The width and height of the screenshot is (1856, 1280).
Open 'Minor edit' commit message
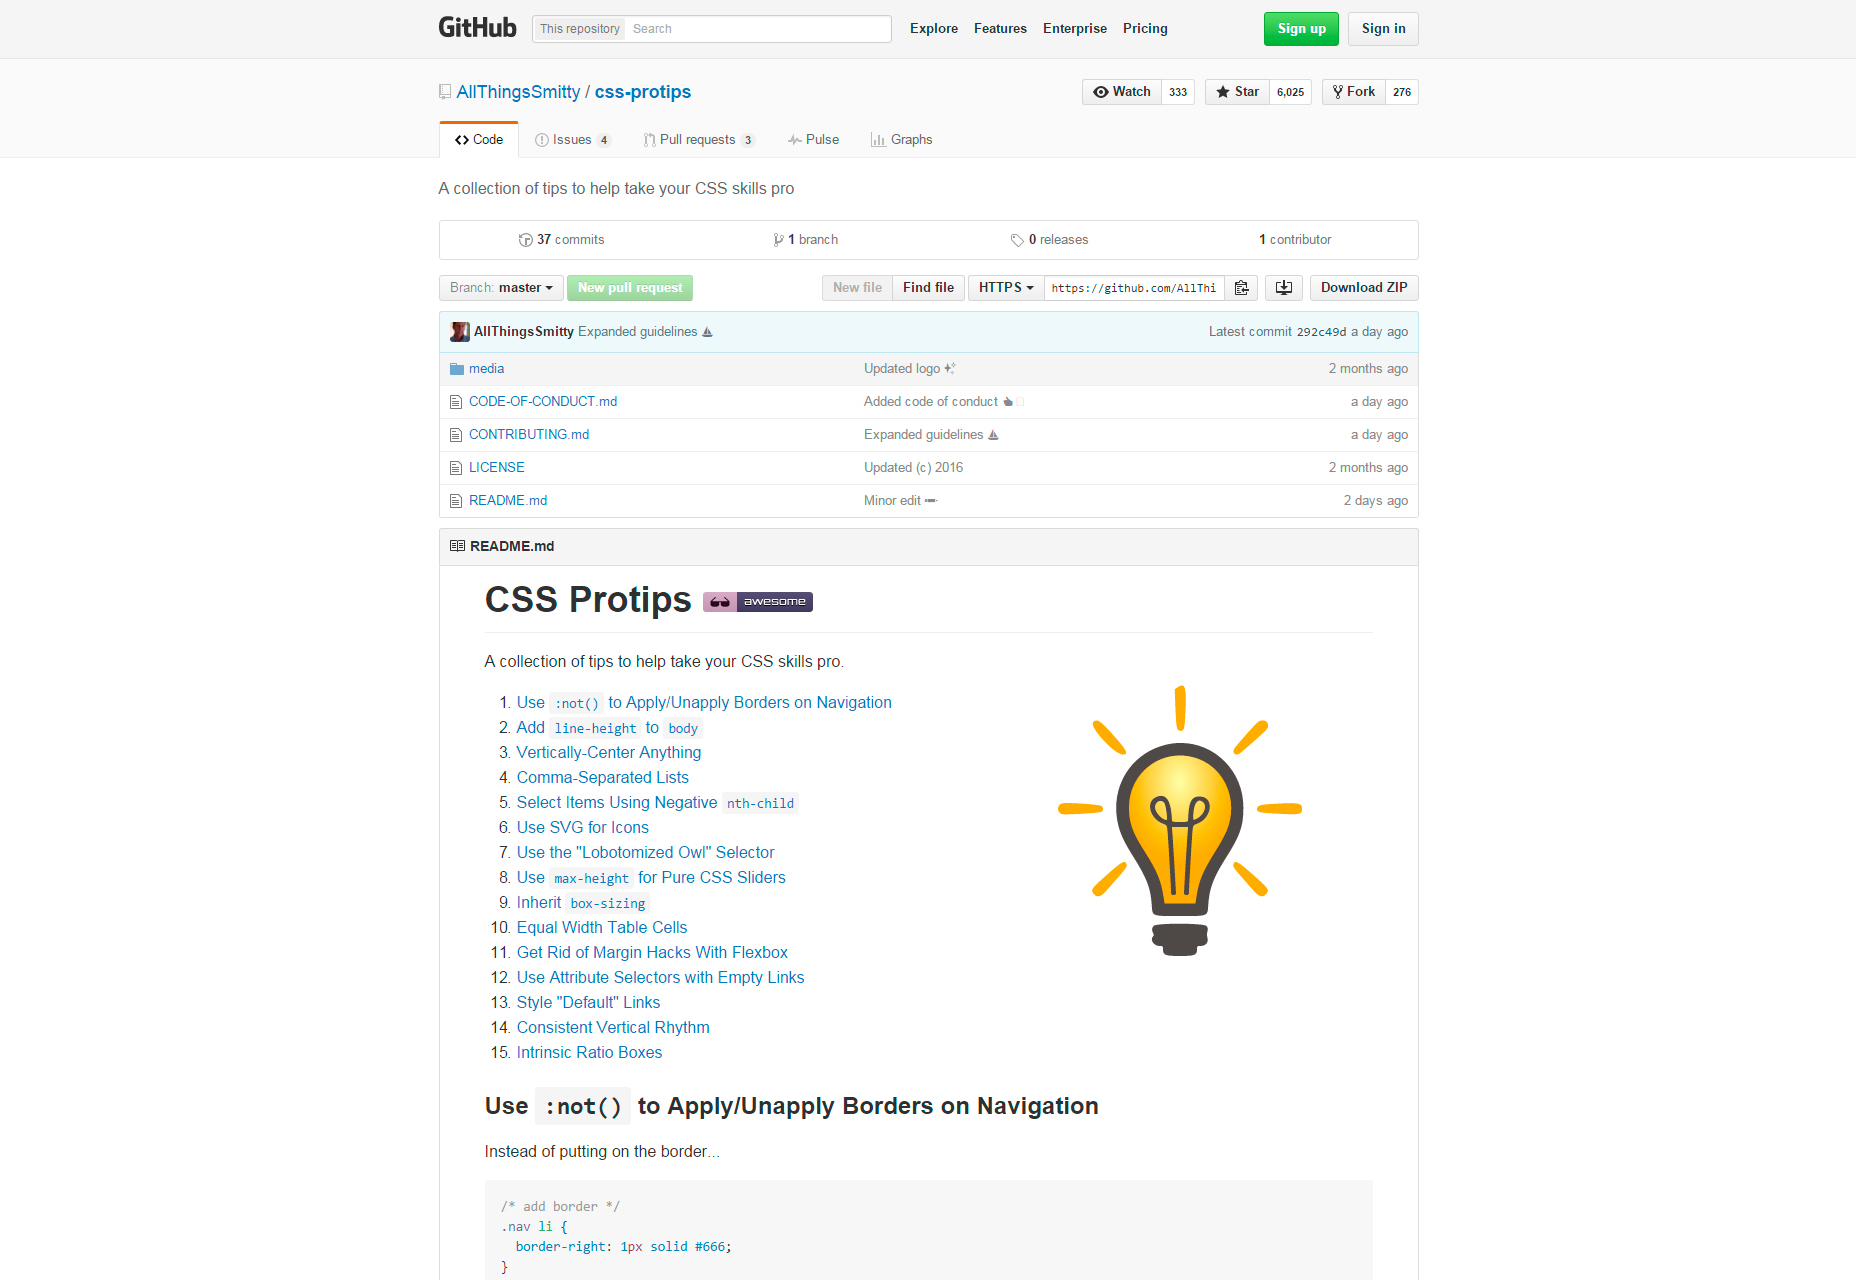click(x=892, y=501)
